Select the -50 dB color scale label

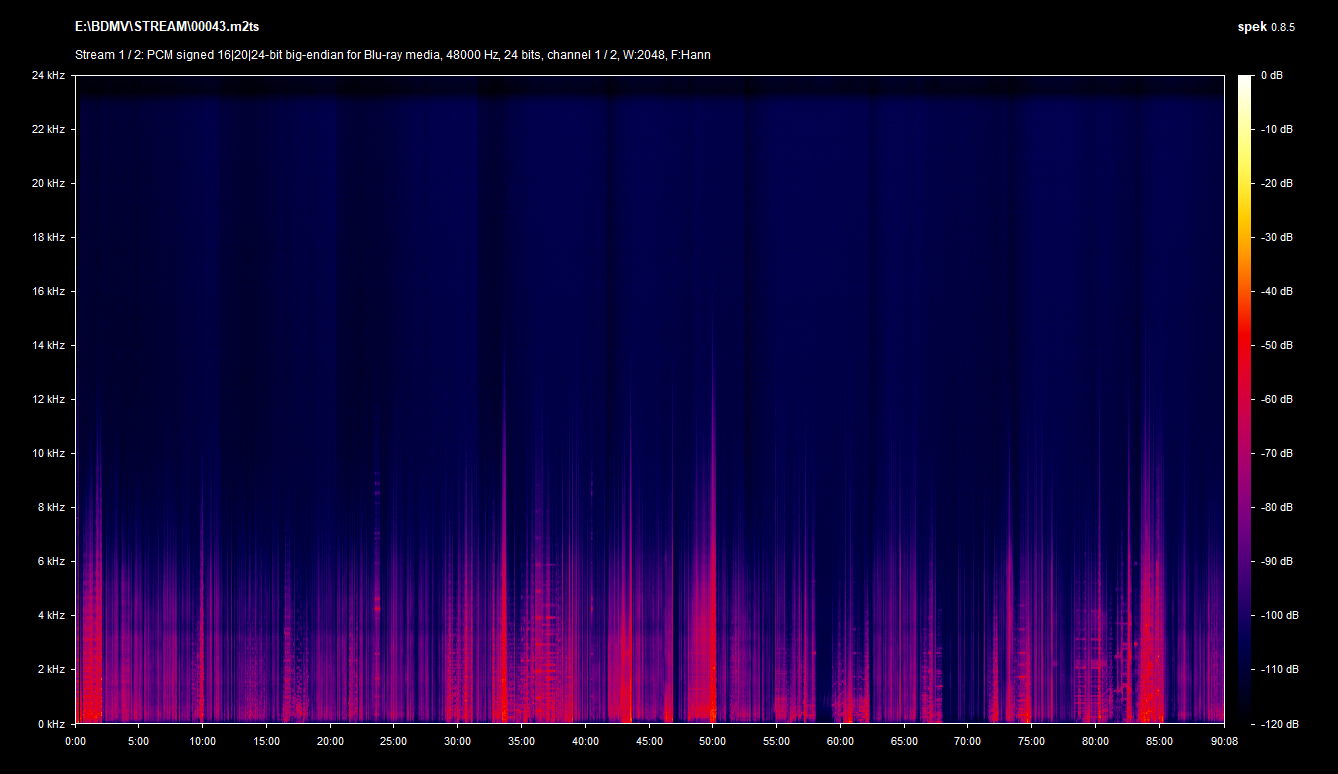click(x=1273, y=346)
